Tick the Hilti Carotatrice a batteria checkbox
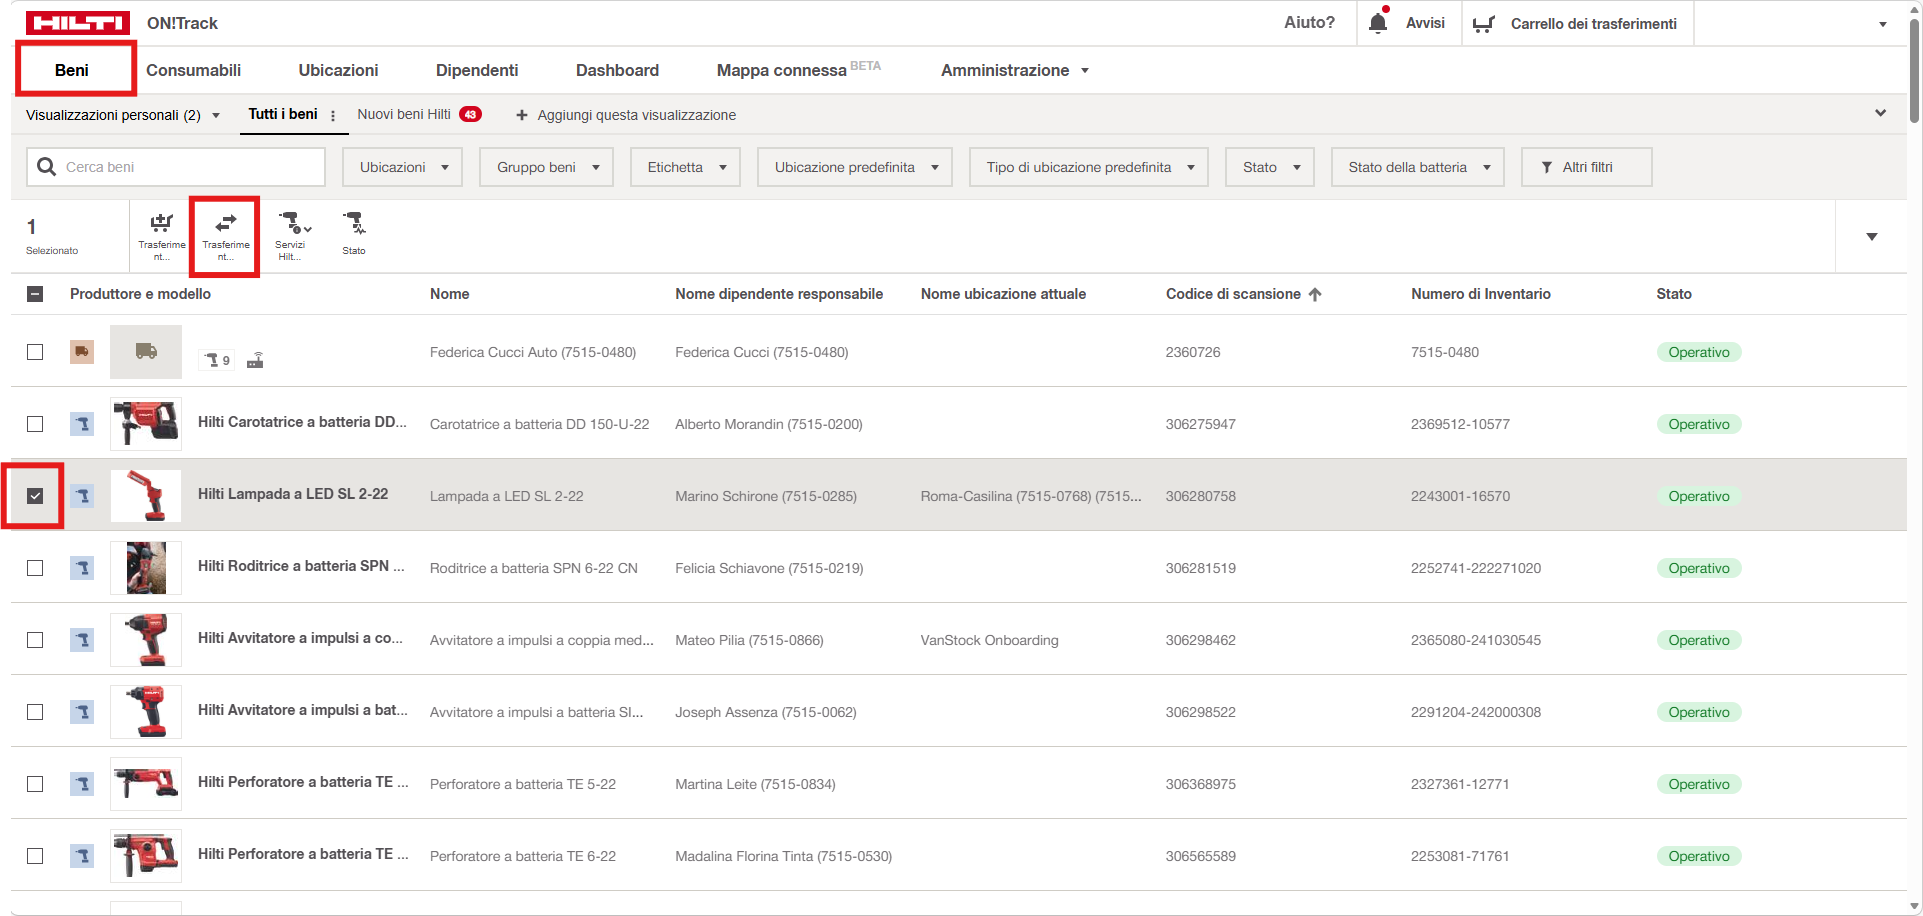 [x=35, y=424]
